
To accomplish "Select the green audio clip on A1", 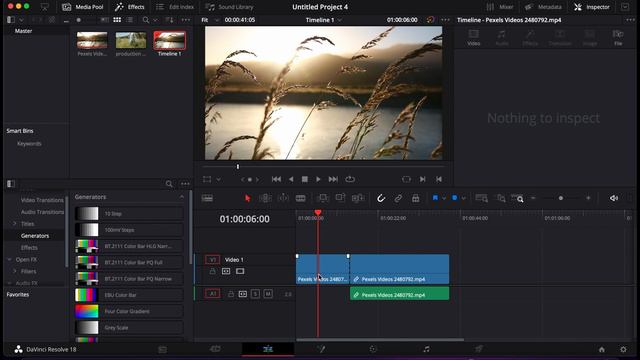I will 400,294.
